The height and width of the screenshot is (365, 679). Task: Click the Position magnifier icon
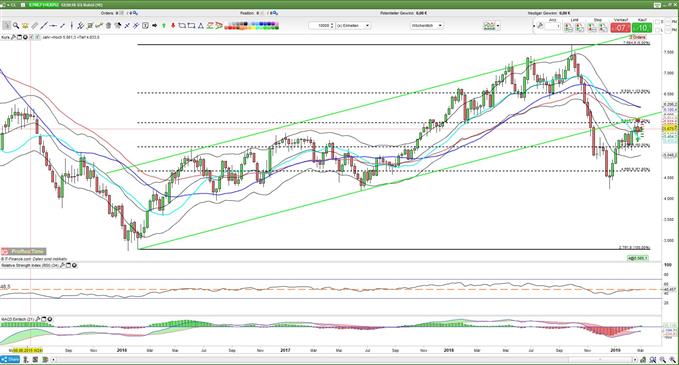275,13
